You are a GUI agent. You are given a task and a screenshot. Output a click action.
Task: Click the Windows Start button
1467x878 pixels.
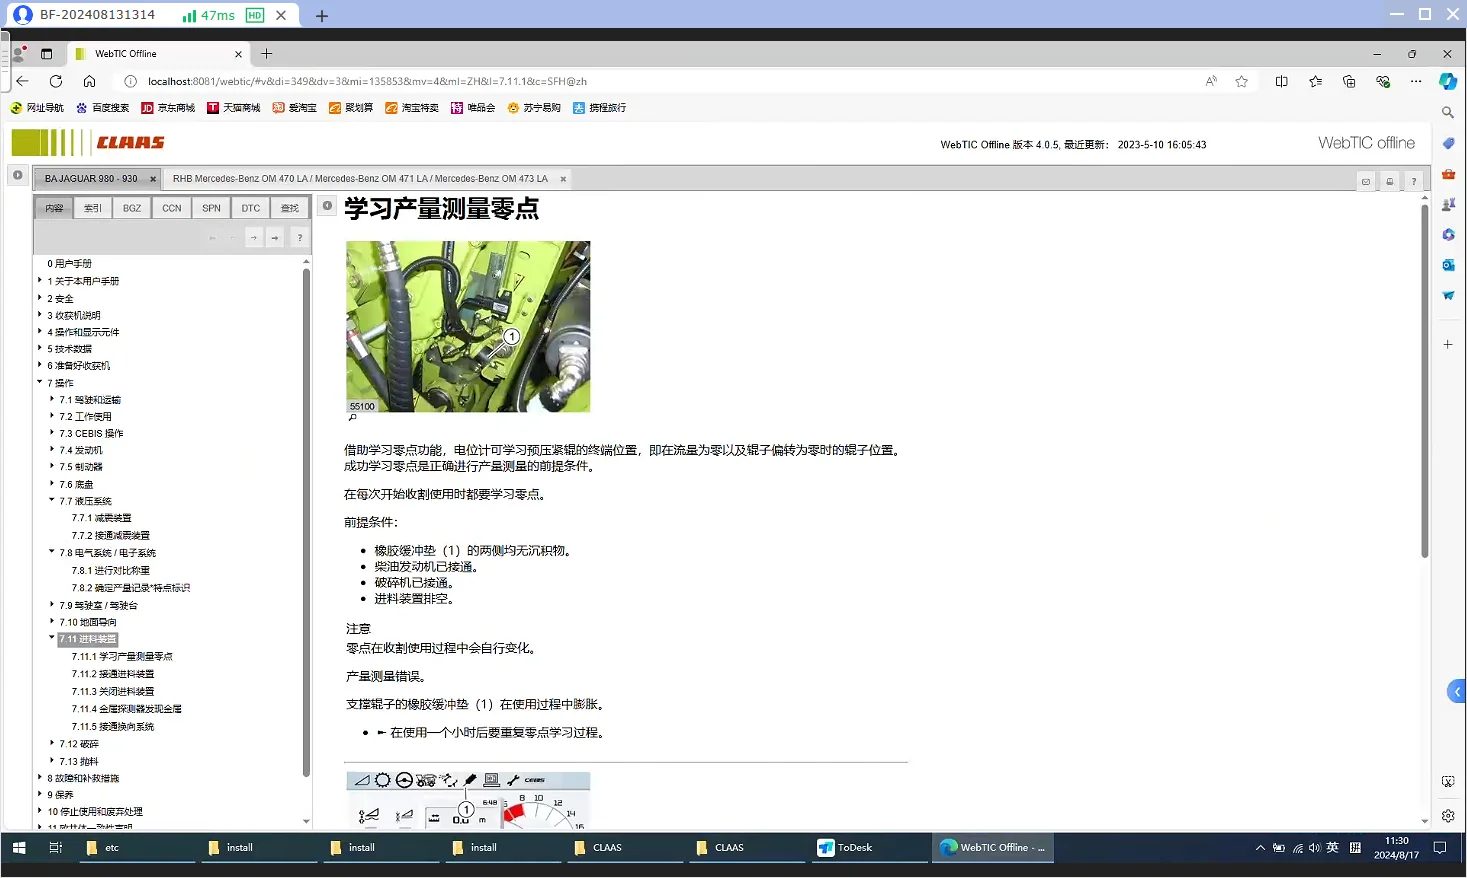click(18, 848)
